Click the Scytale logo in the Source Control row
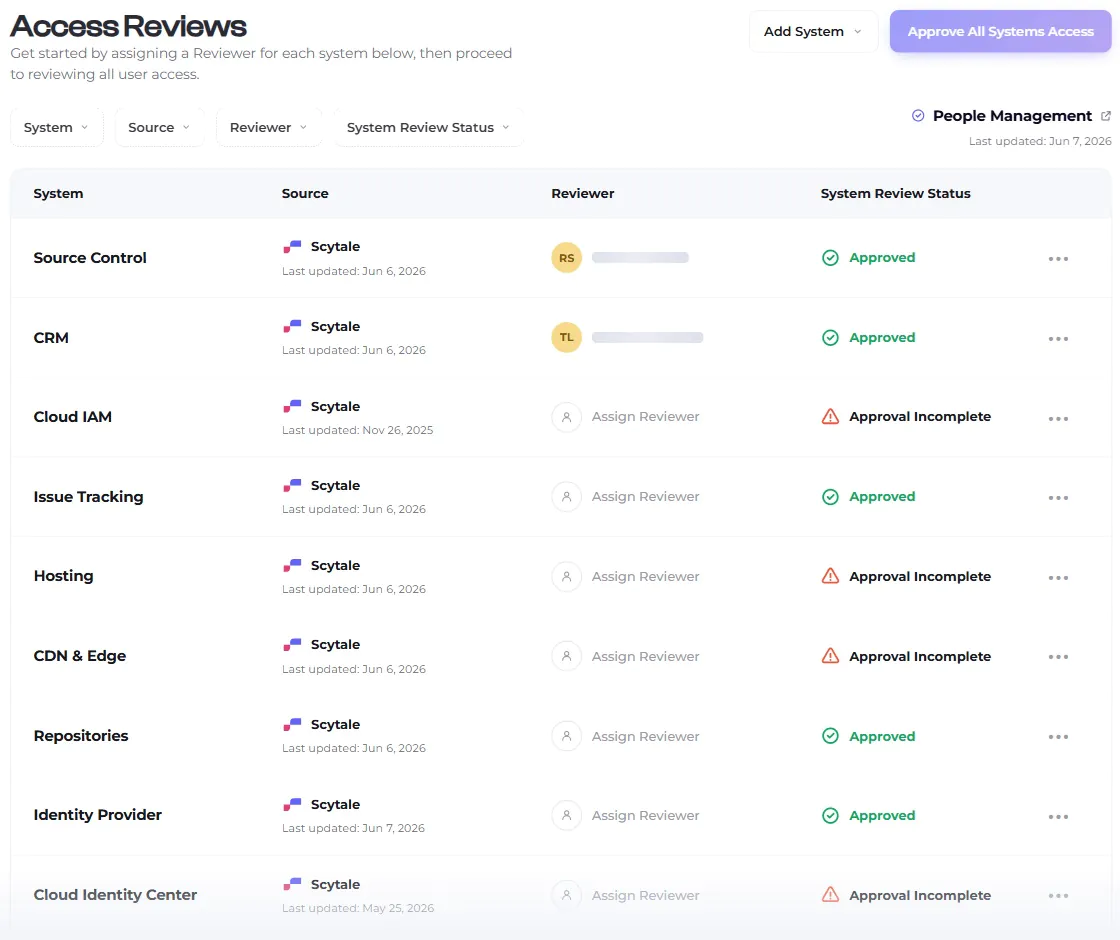This screenshot has height=940, width=1120. 292,247
